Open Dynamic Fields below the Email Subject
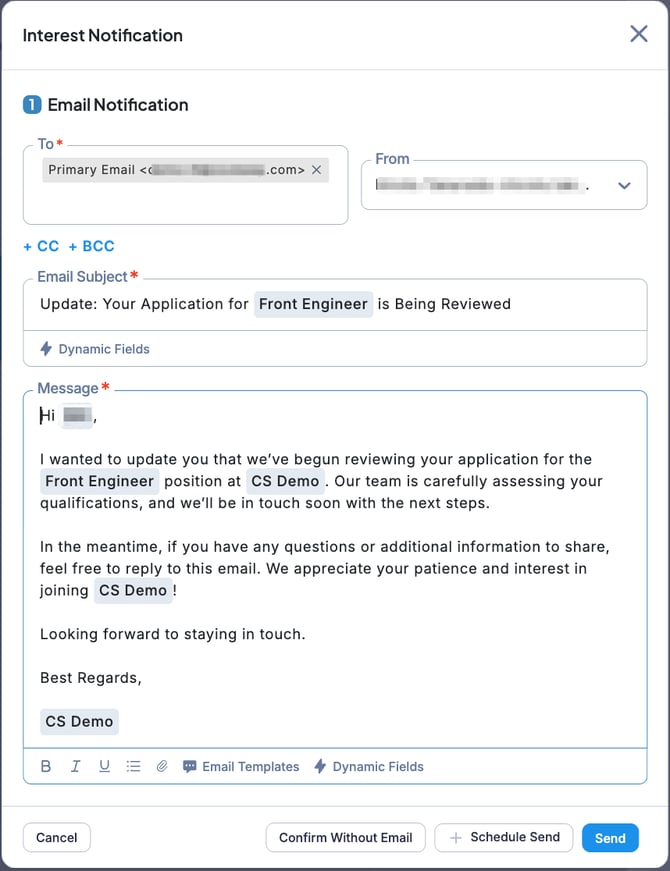 tap(94, 349)
